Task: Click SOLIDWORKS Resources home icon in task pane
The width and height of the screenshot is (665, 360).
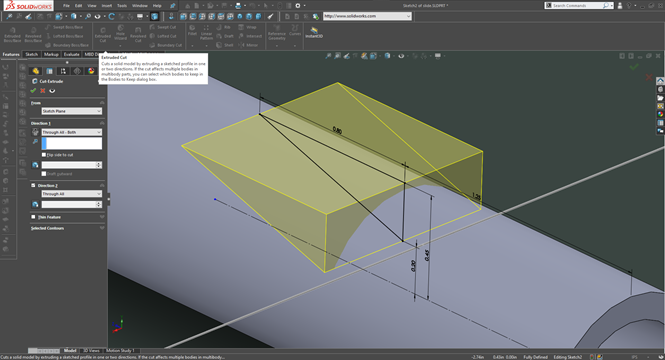Action: (660, 81)
